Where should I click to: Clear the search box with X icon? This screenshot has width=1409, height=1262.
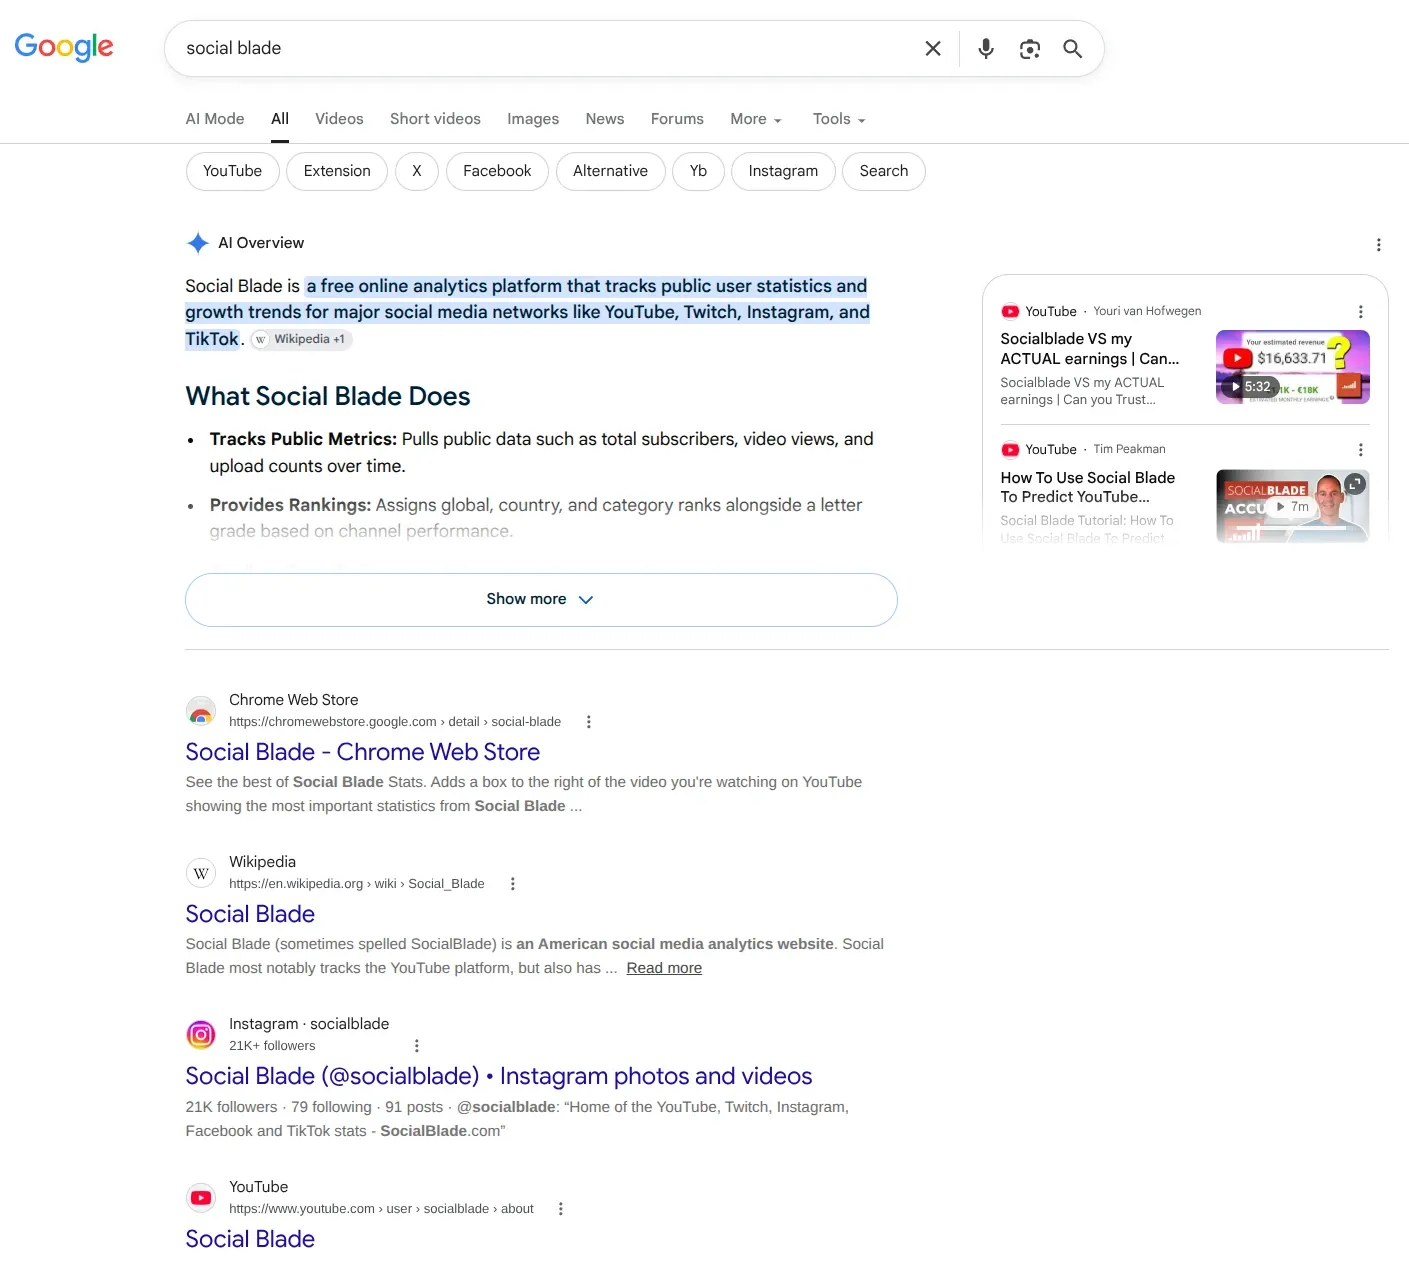coord(933,48)
